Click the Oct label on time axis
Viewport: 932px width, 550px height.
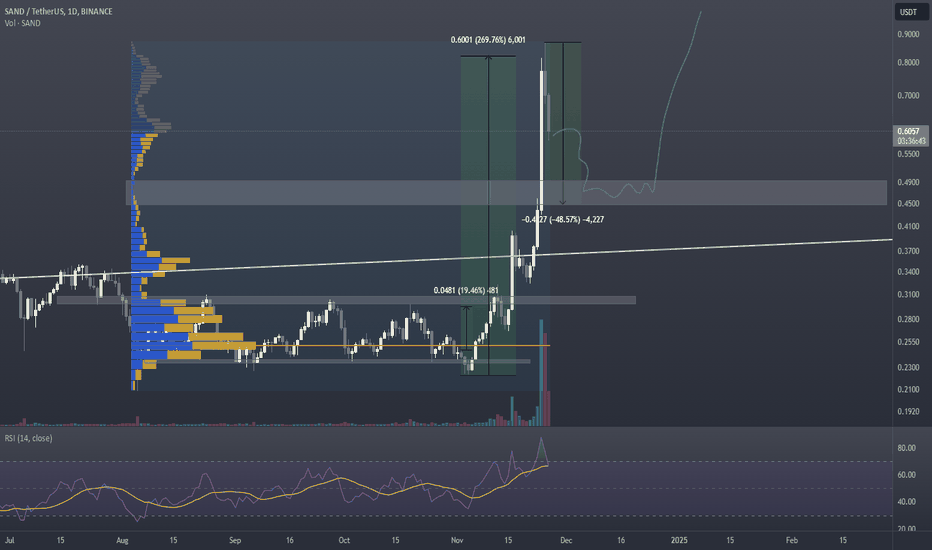pyautogui.click(x=344, y=540)
